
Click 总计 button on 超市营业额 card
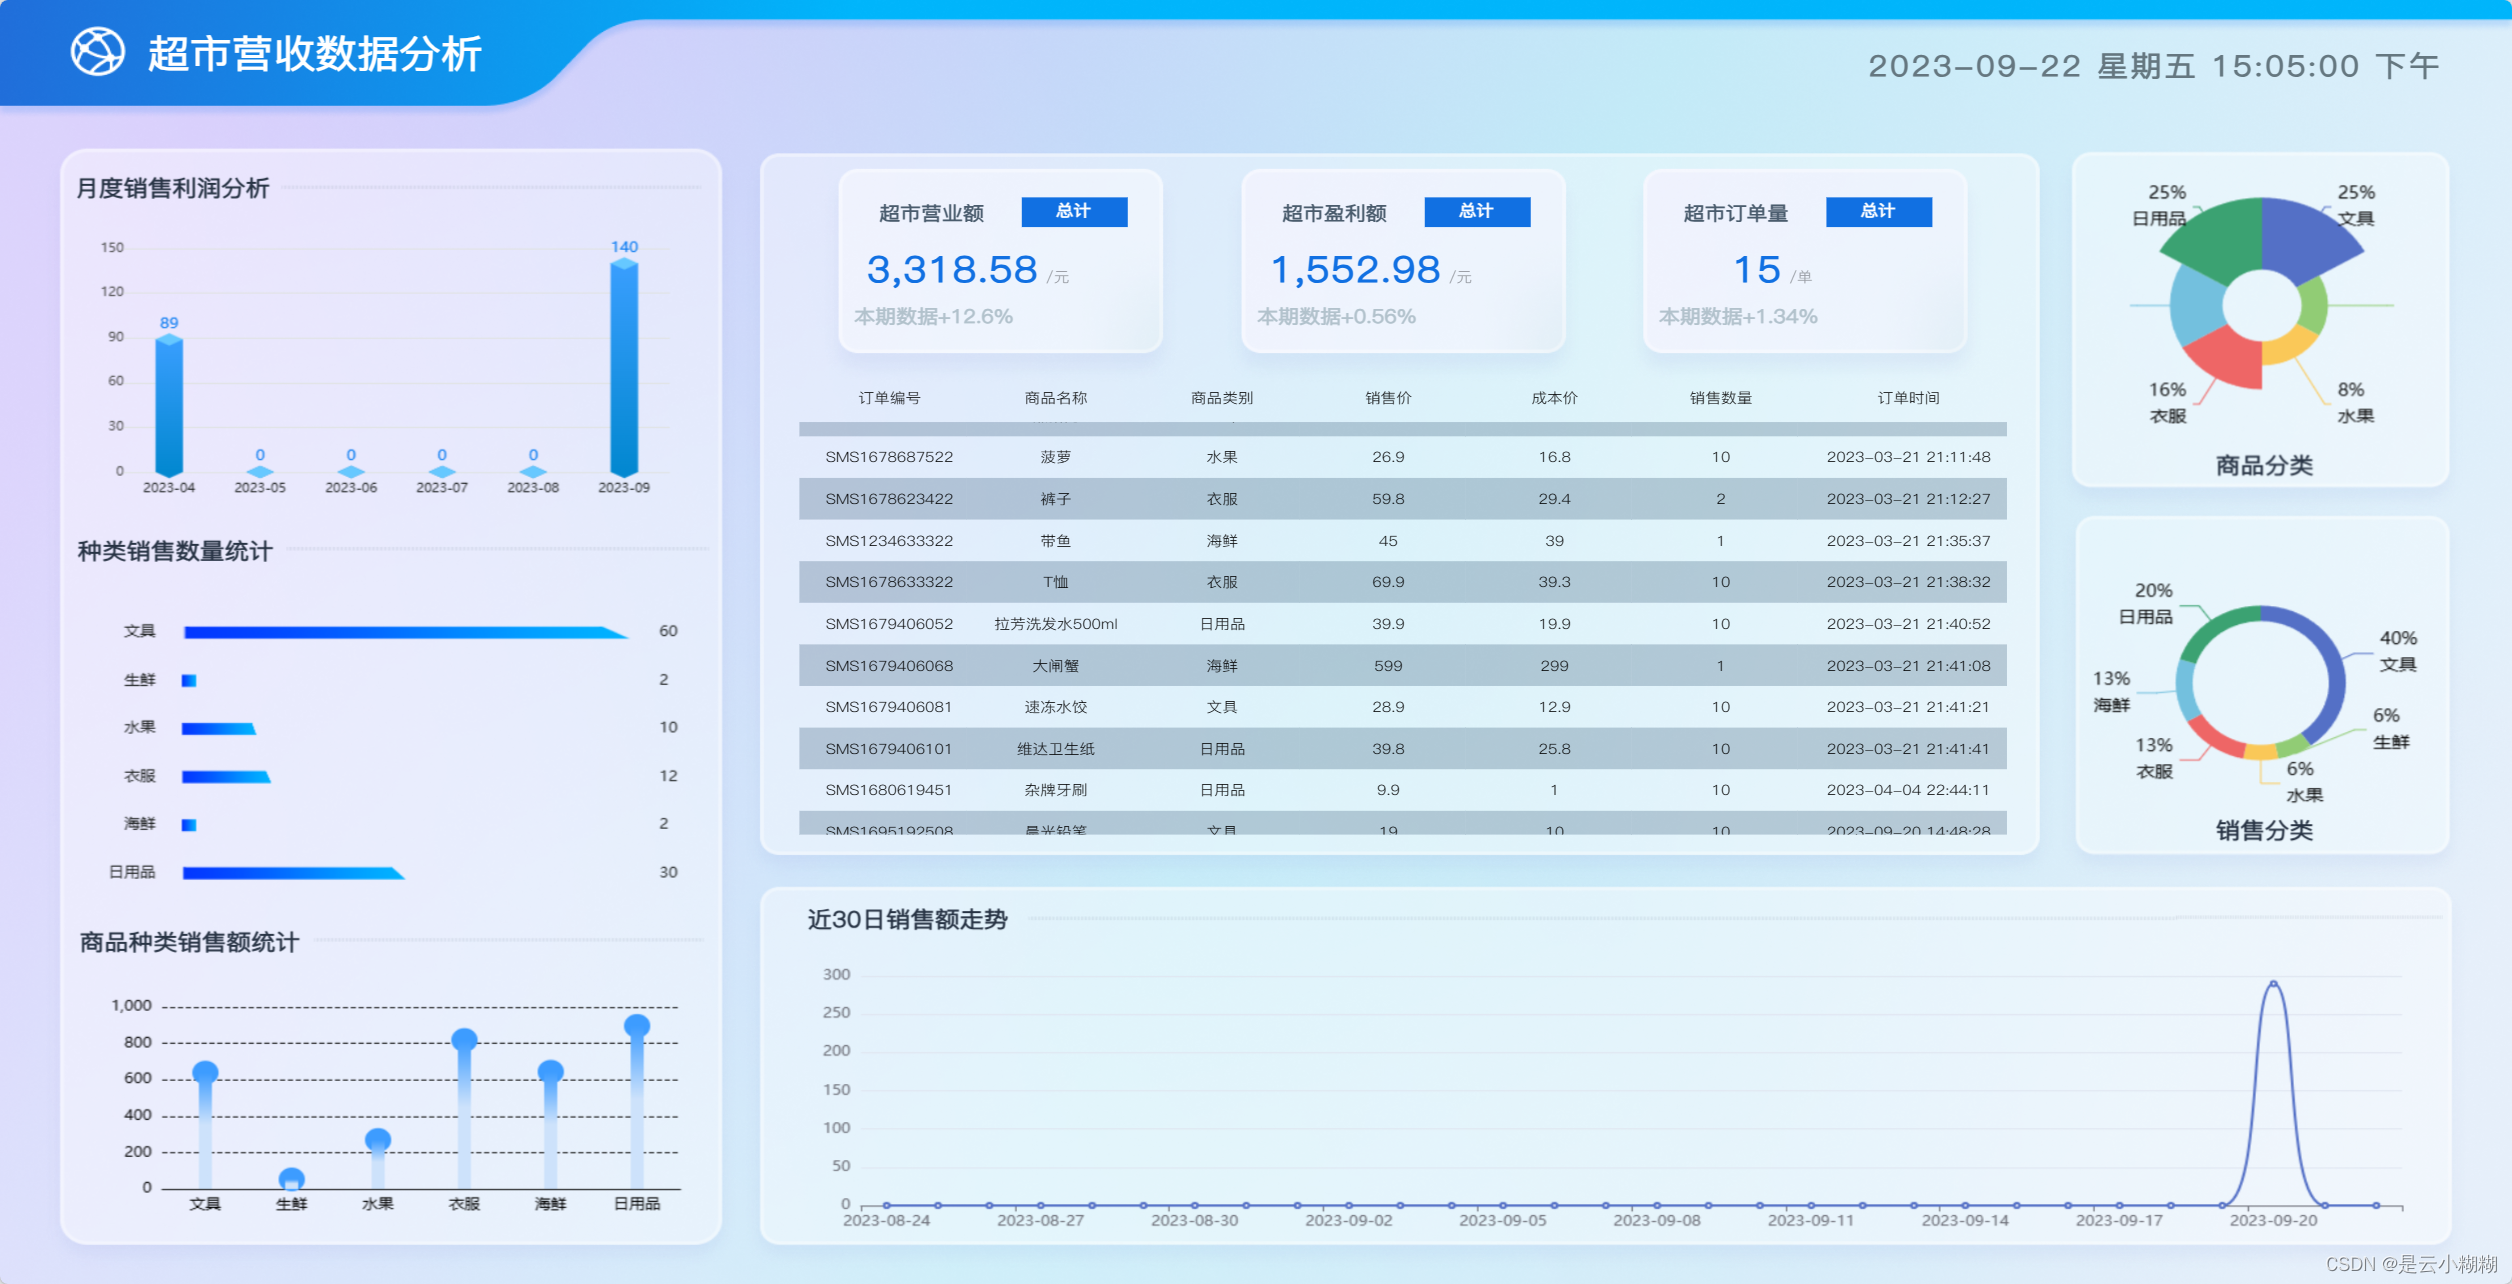coord(1074,211)
